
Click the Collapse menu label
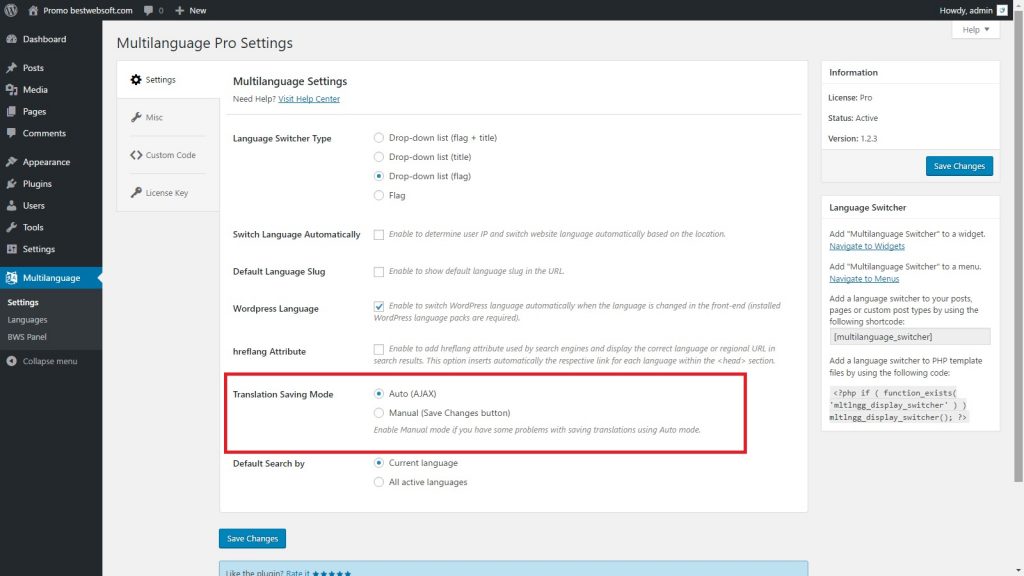pos(50,361)
